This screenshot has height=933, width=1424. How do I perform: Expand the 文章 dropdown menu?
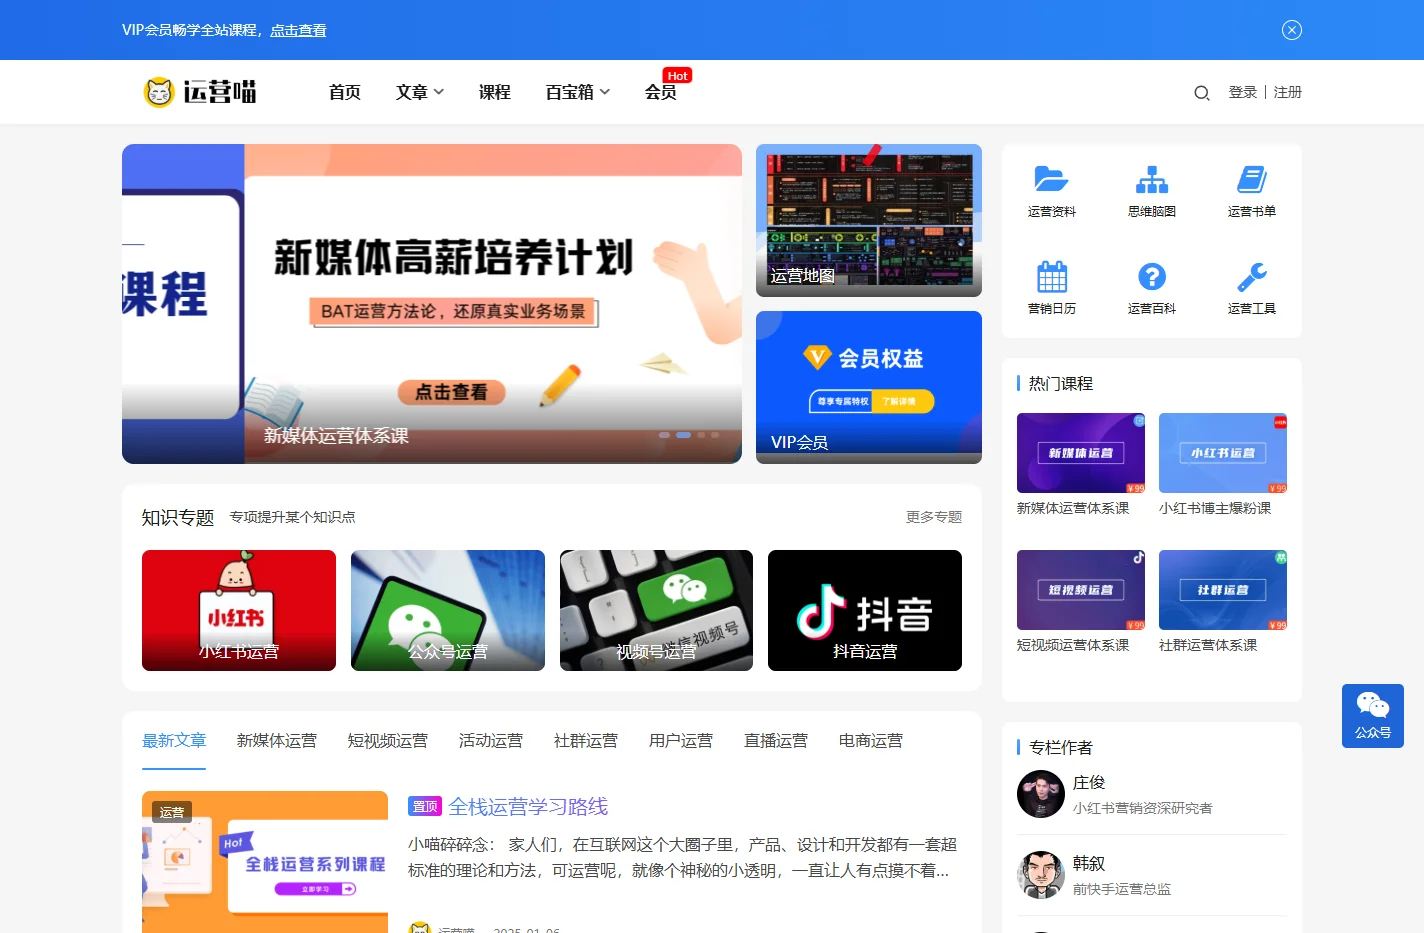pos(420,92)
